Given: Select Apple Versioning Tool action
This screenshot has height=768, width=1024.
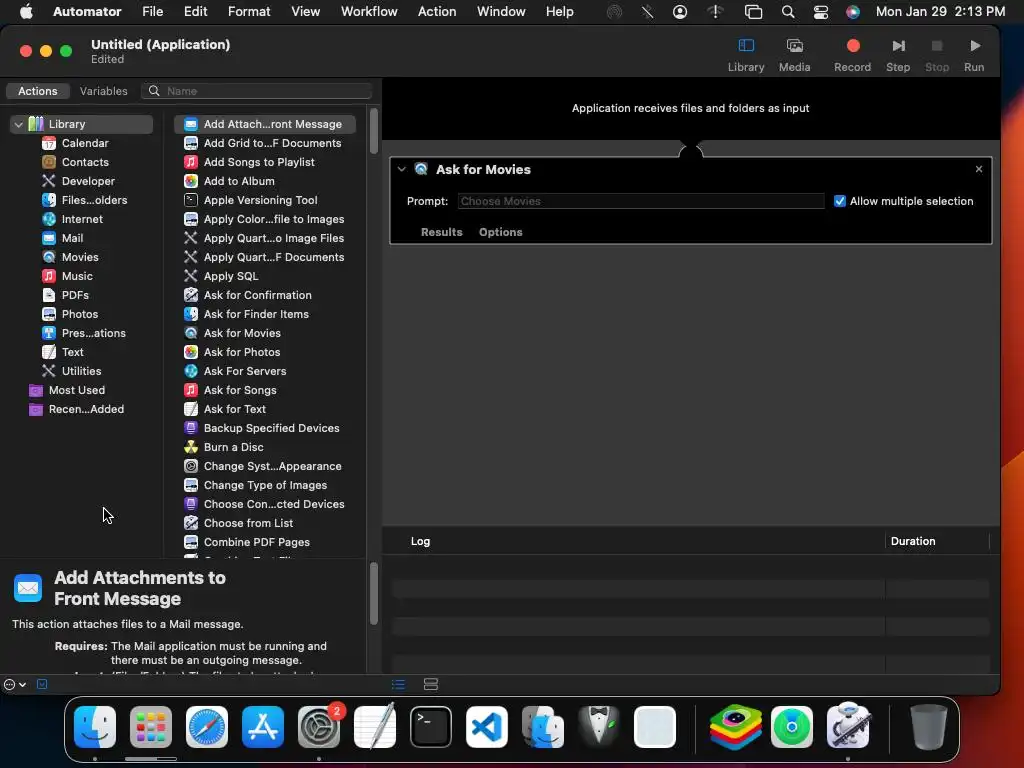Looking at the screenshot, I should (260, 200).
